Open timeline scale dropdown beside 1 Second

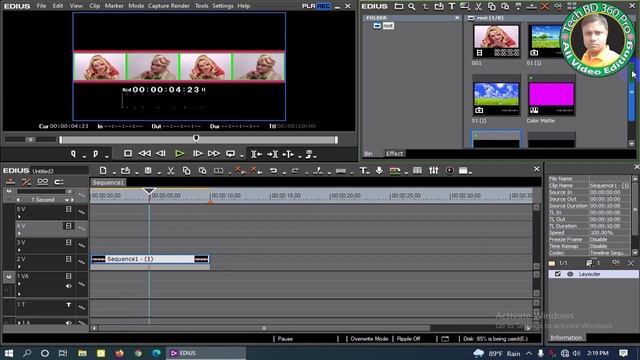pyautogui.click(x=67, y=200)
